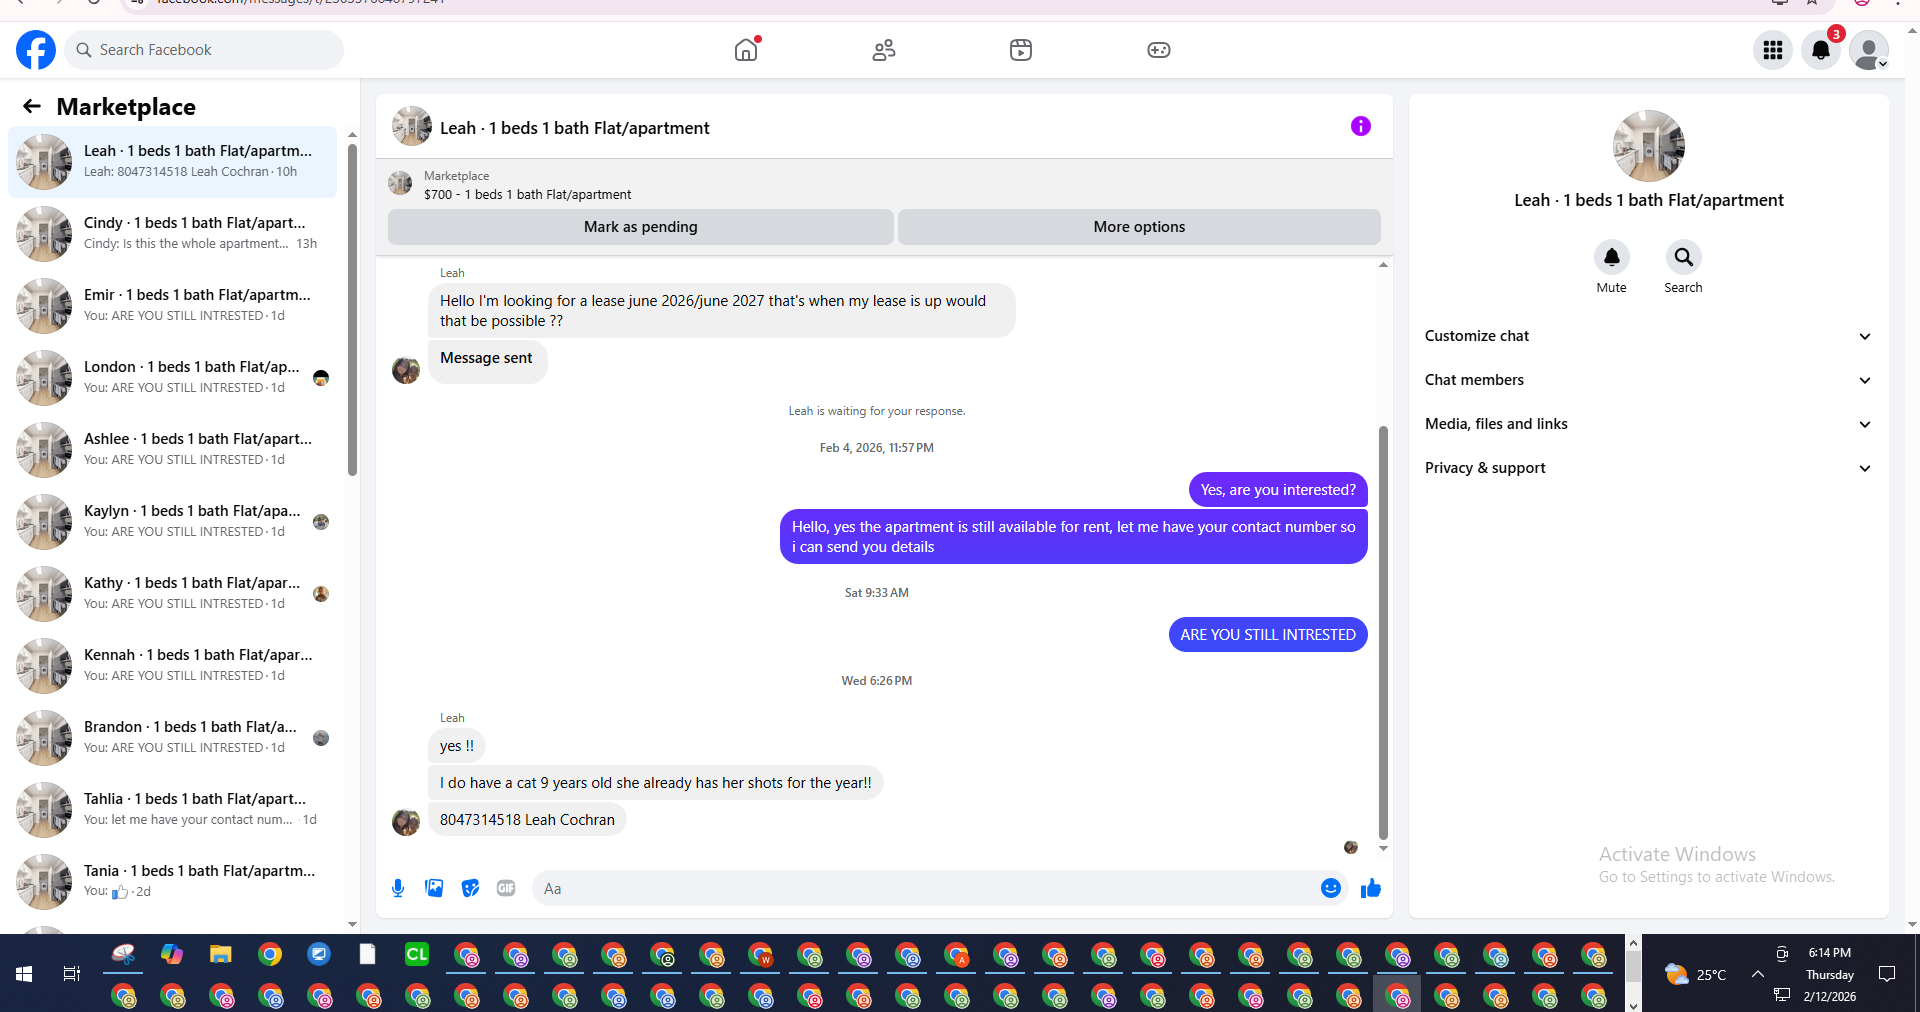This screenshot has width=1920, height=1012.
Task: Click the Search Facebook field
Action: (x=204, y=50)
